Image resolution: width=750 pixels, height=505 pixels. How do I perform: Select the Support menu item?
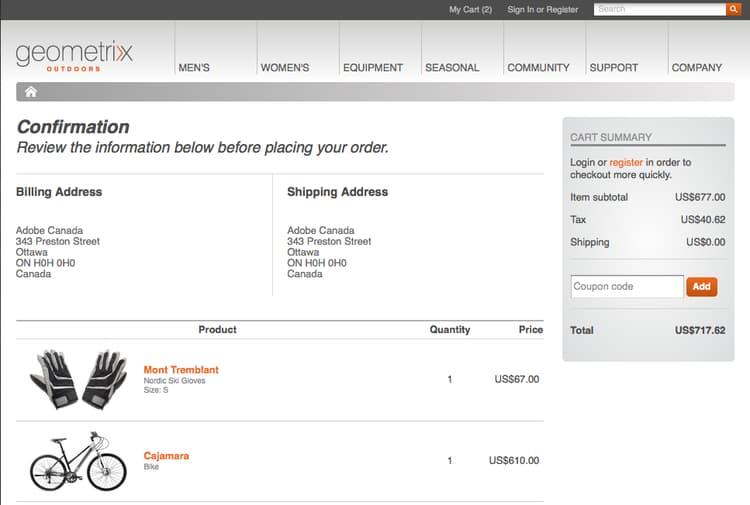coord(613,68)
